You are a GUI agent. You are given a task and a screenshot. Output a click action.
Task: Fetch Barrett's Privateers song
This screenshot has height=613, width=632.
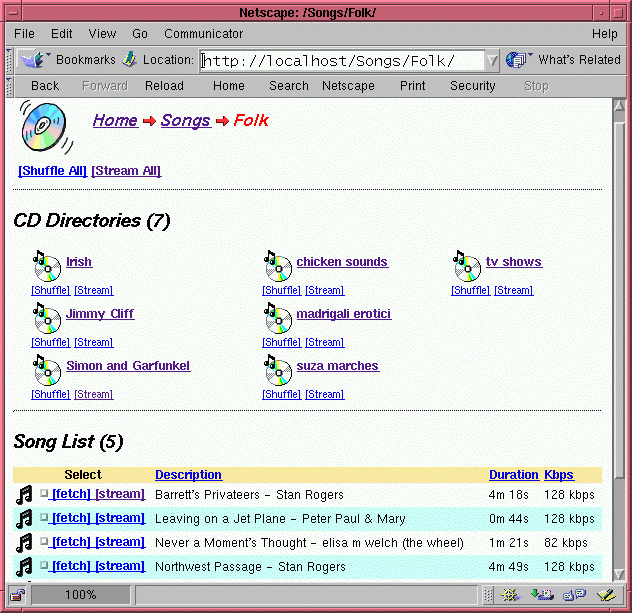click(71, 494)
